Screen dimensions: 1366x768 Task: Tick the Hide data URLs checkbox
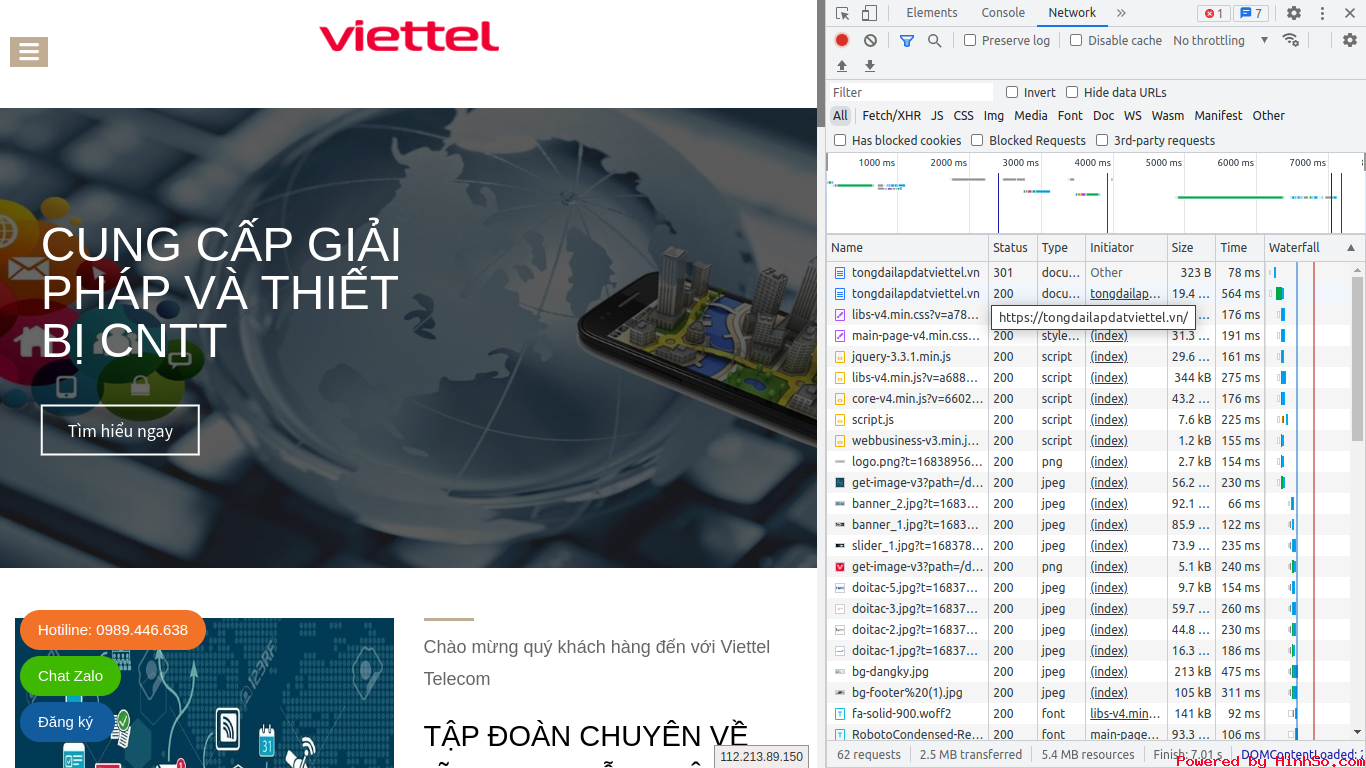tap(1072, 92)
